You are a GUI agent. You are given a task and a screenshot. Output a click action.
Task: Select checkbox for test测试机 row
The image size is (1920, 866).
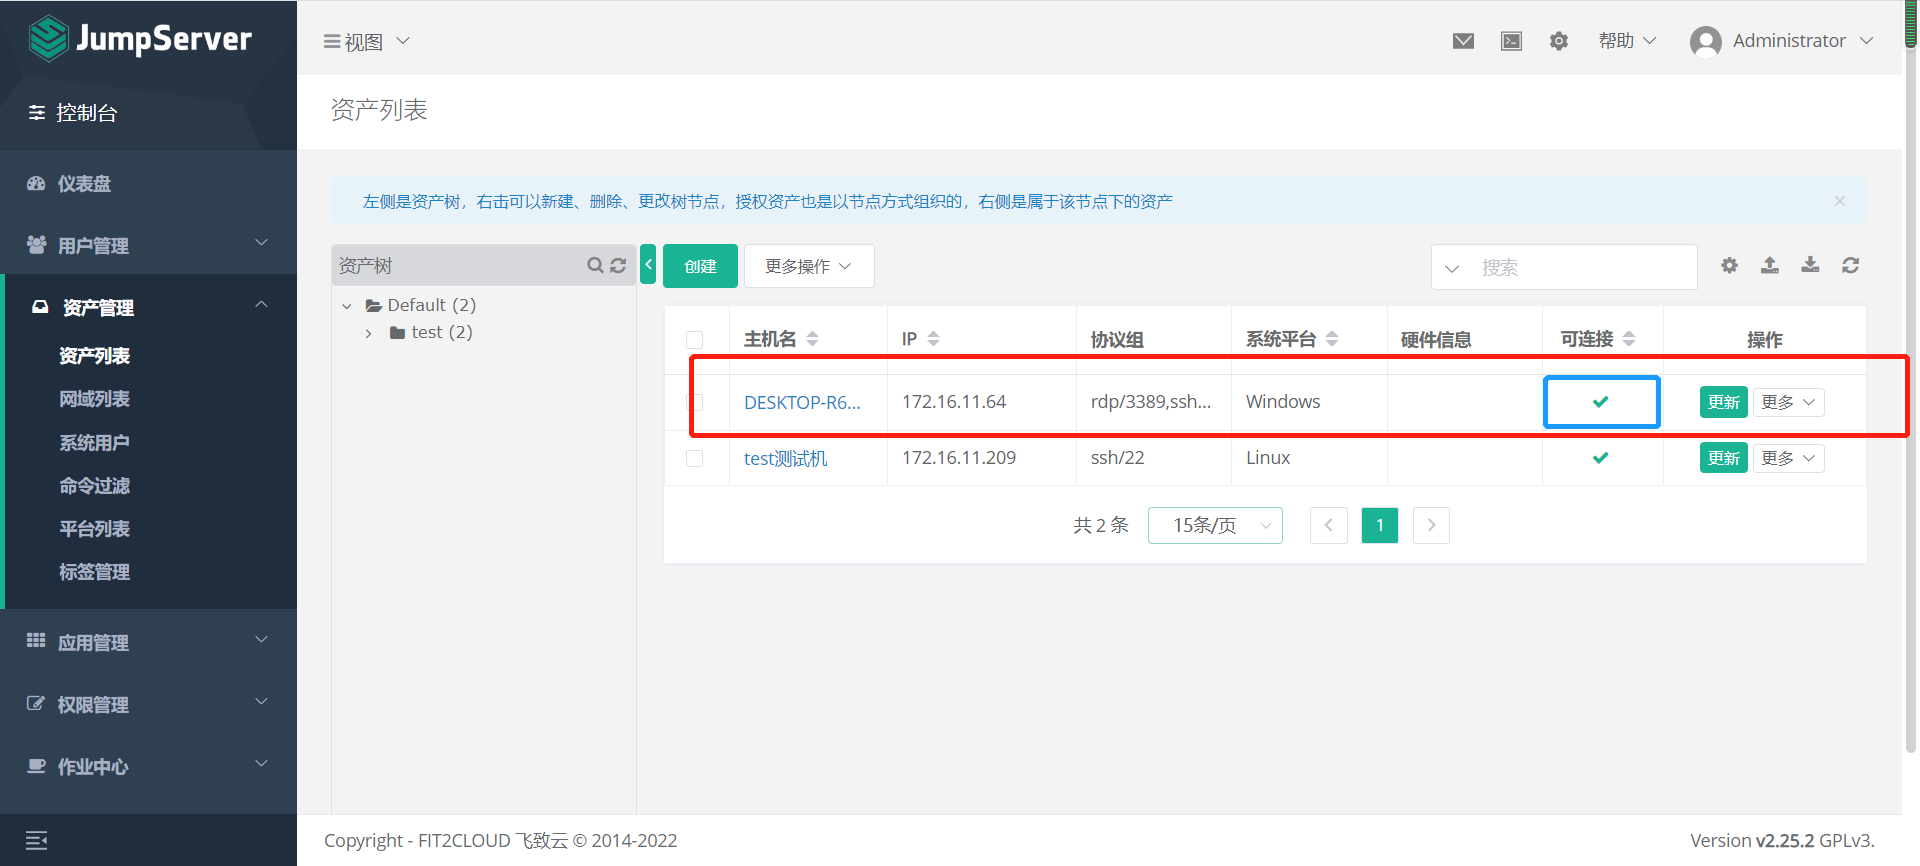coord(695,458)
